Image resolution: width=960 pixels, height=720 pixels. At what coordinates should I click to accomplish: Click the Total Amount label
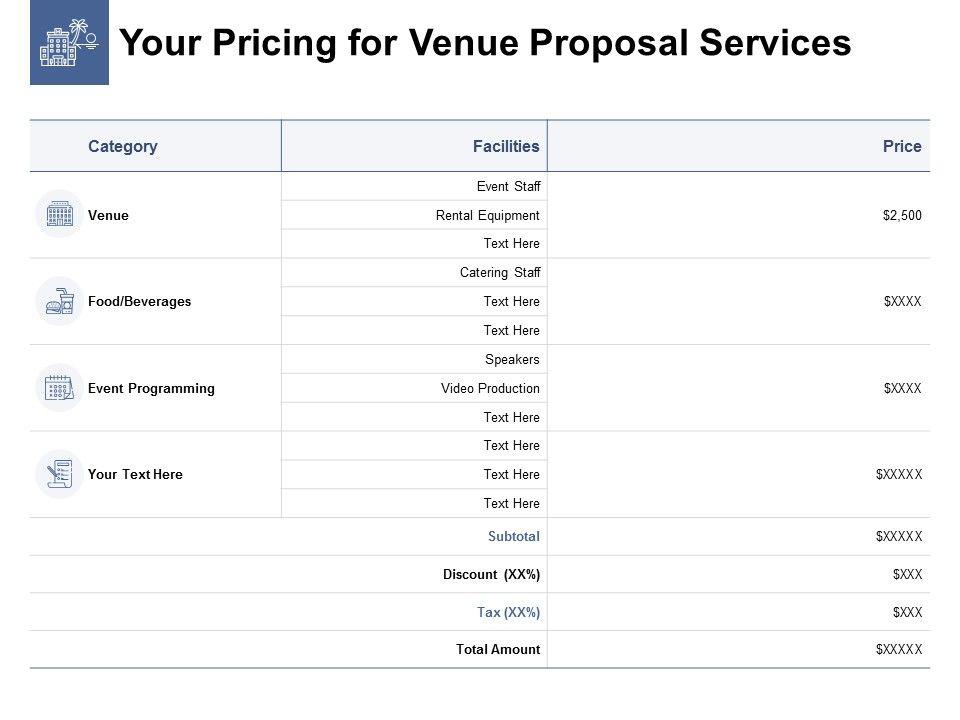pyautogui.click(x=498, y=649)
